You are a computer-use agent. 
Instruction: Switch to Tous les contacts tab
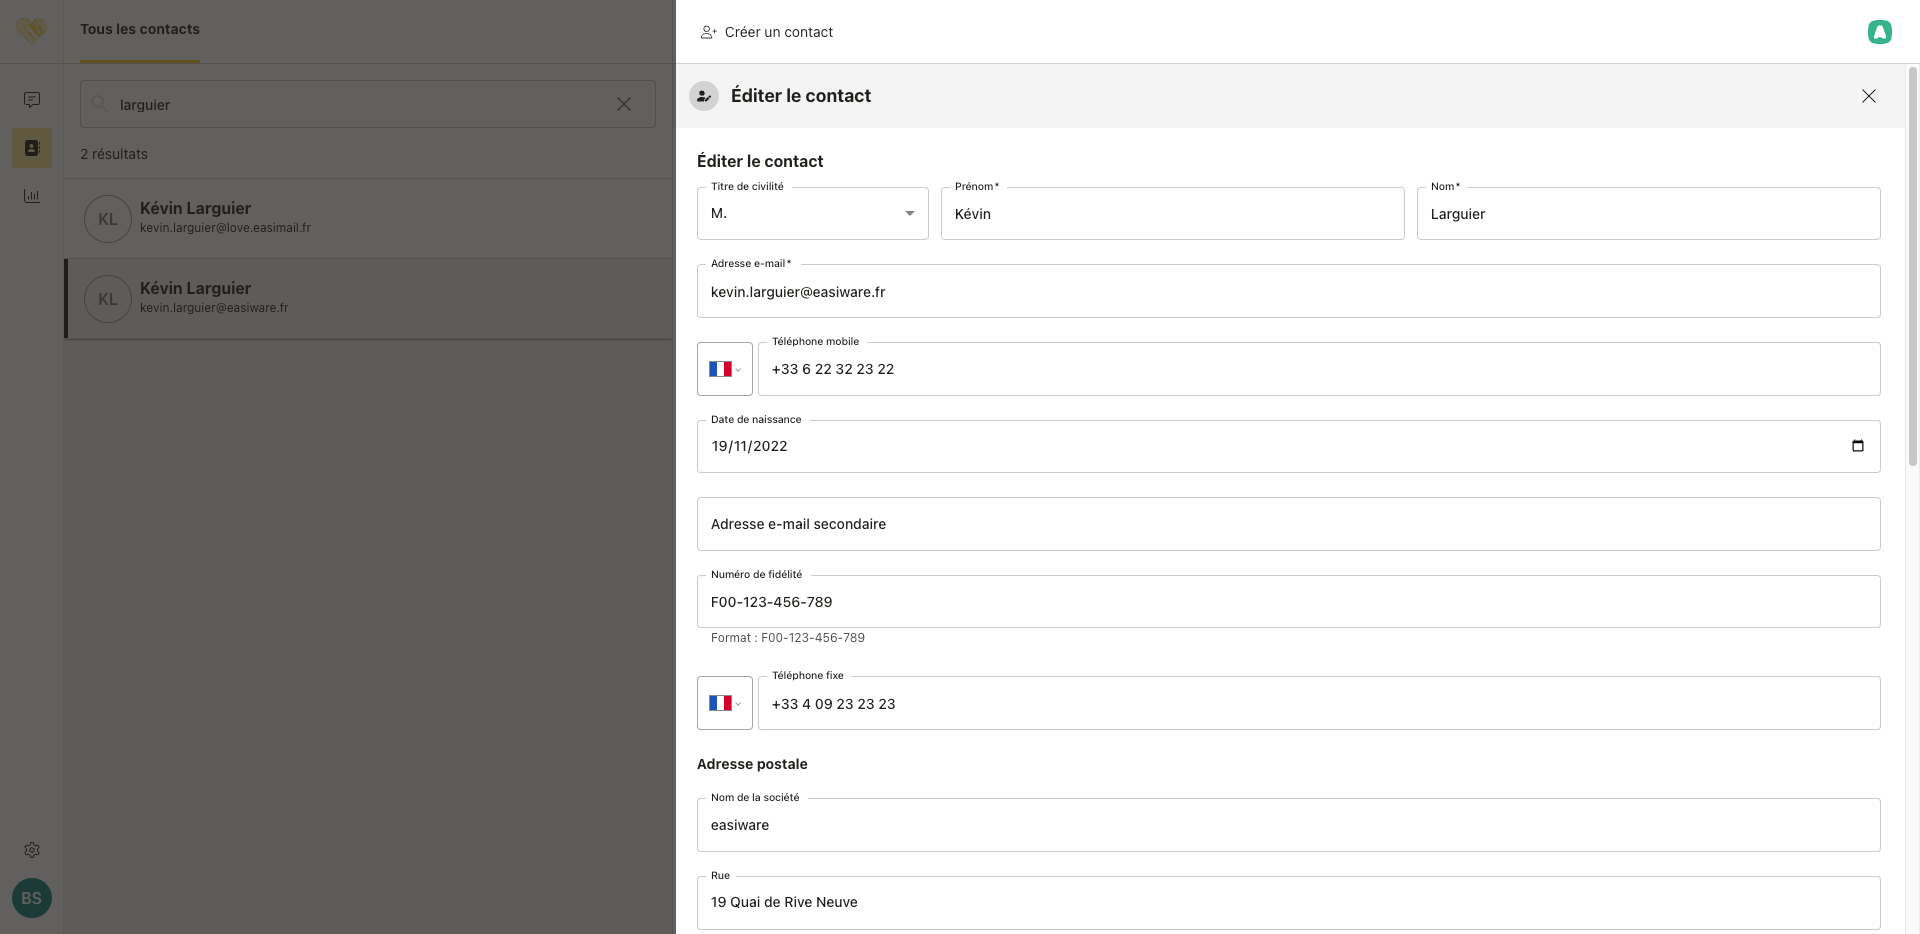[140, 30]
